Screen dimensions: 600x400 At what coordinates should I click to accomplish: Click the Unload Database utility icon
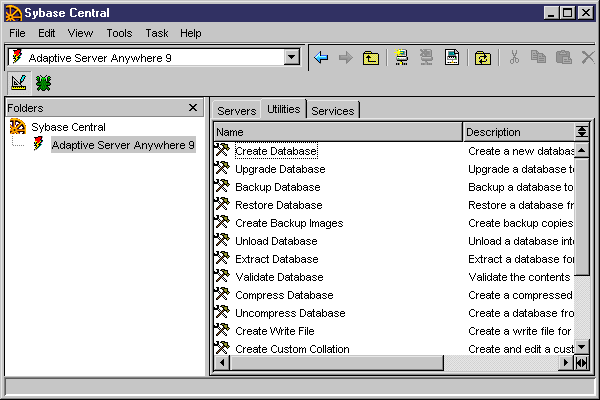click(x=222, y=240)
